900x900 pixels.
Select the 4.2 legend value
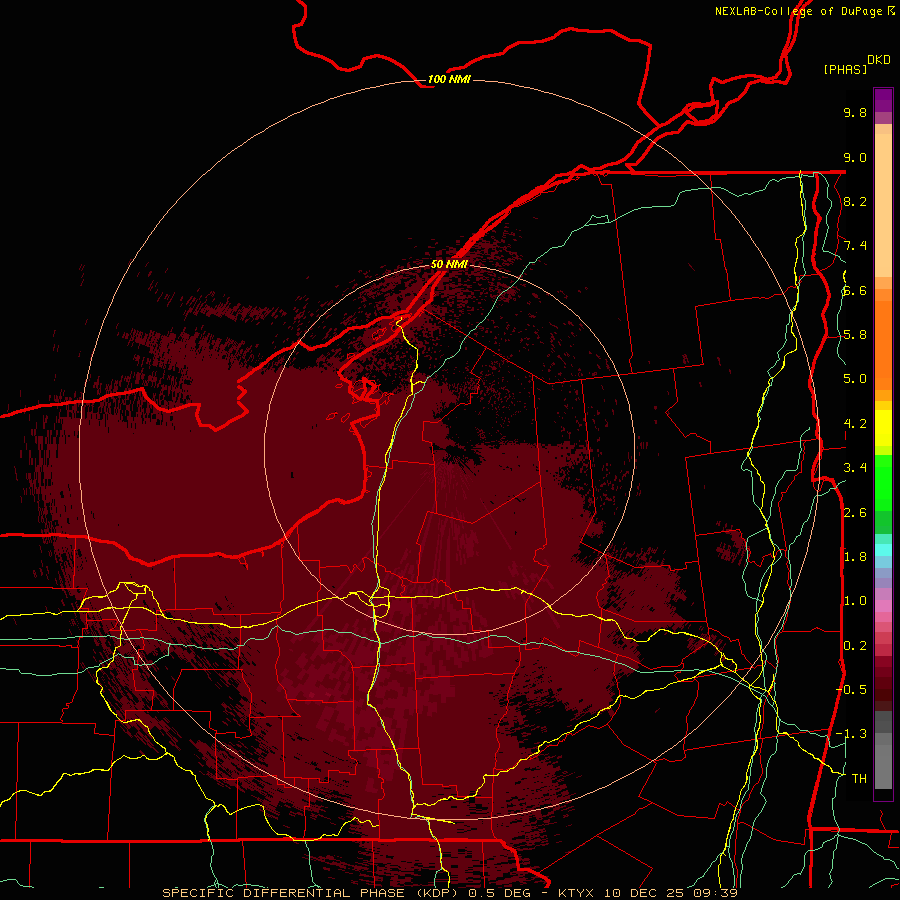[x=855, y=424]
